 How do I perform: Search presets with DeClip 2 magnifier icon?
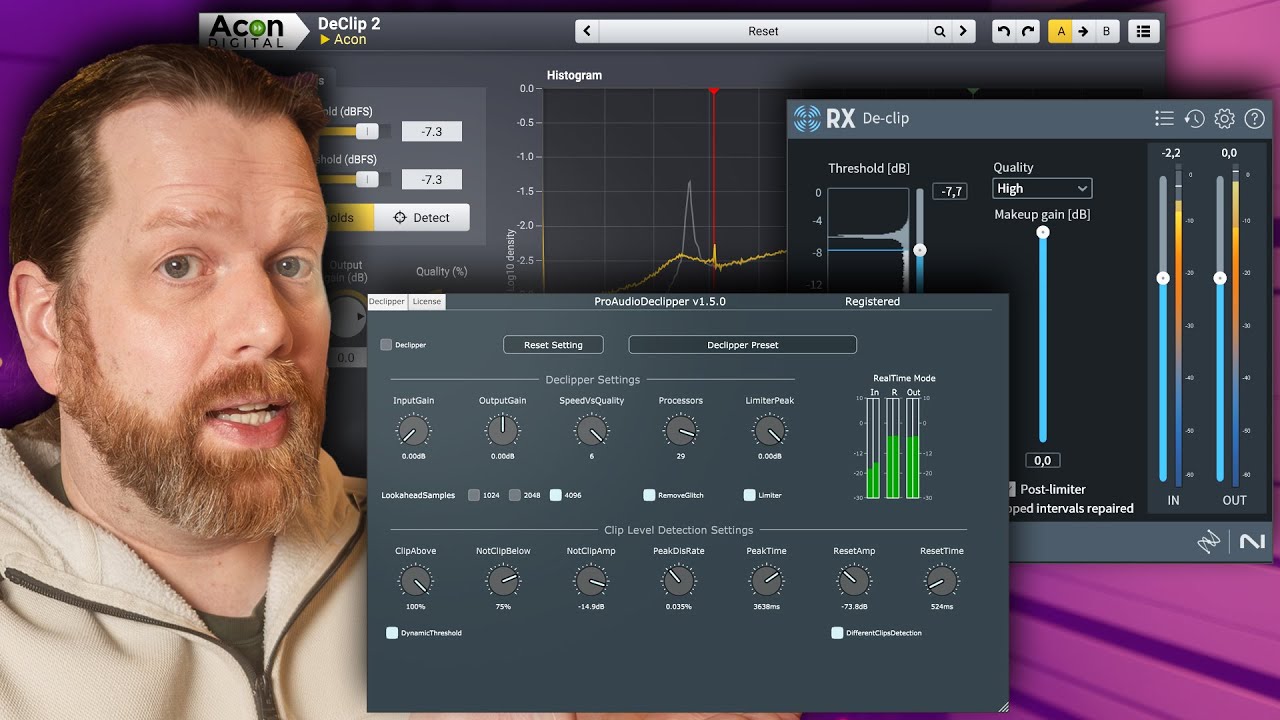tap(940, 31)
